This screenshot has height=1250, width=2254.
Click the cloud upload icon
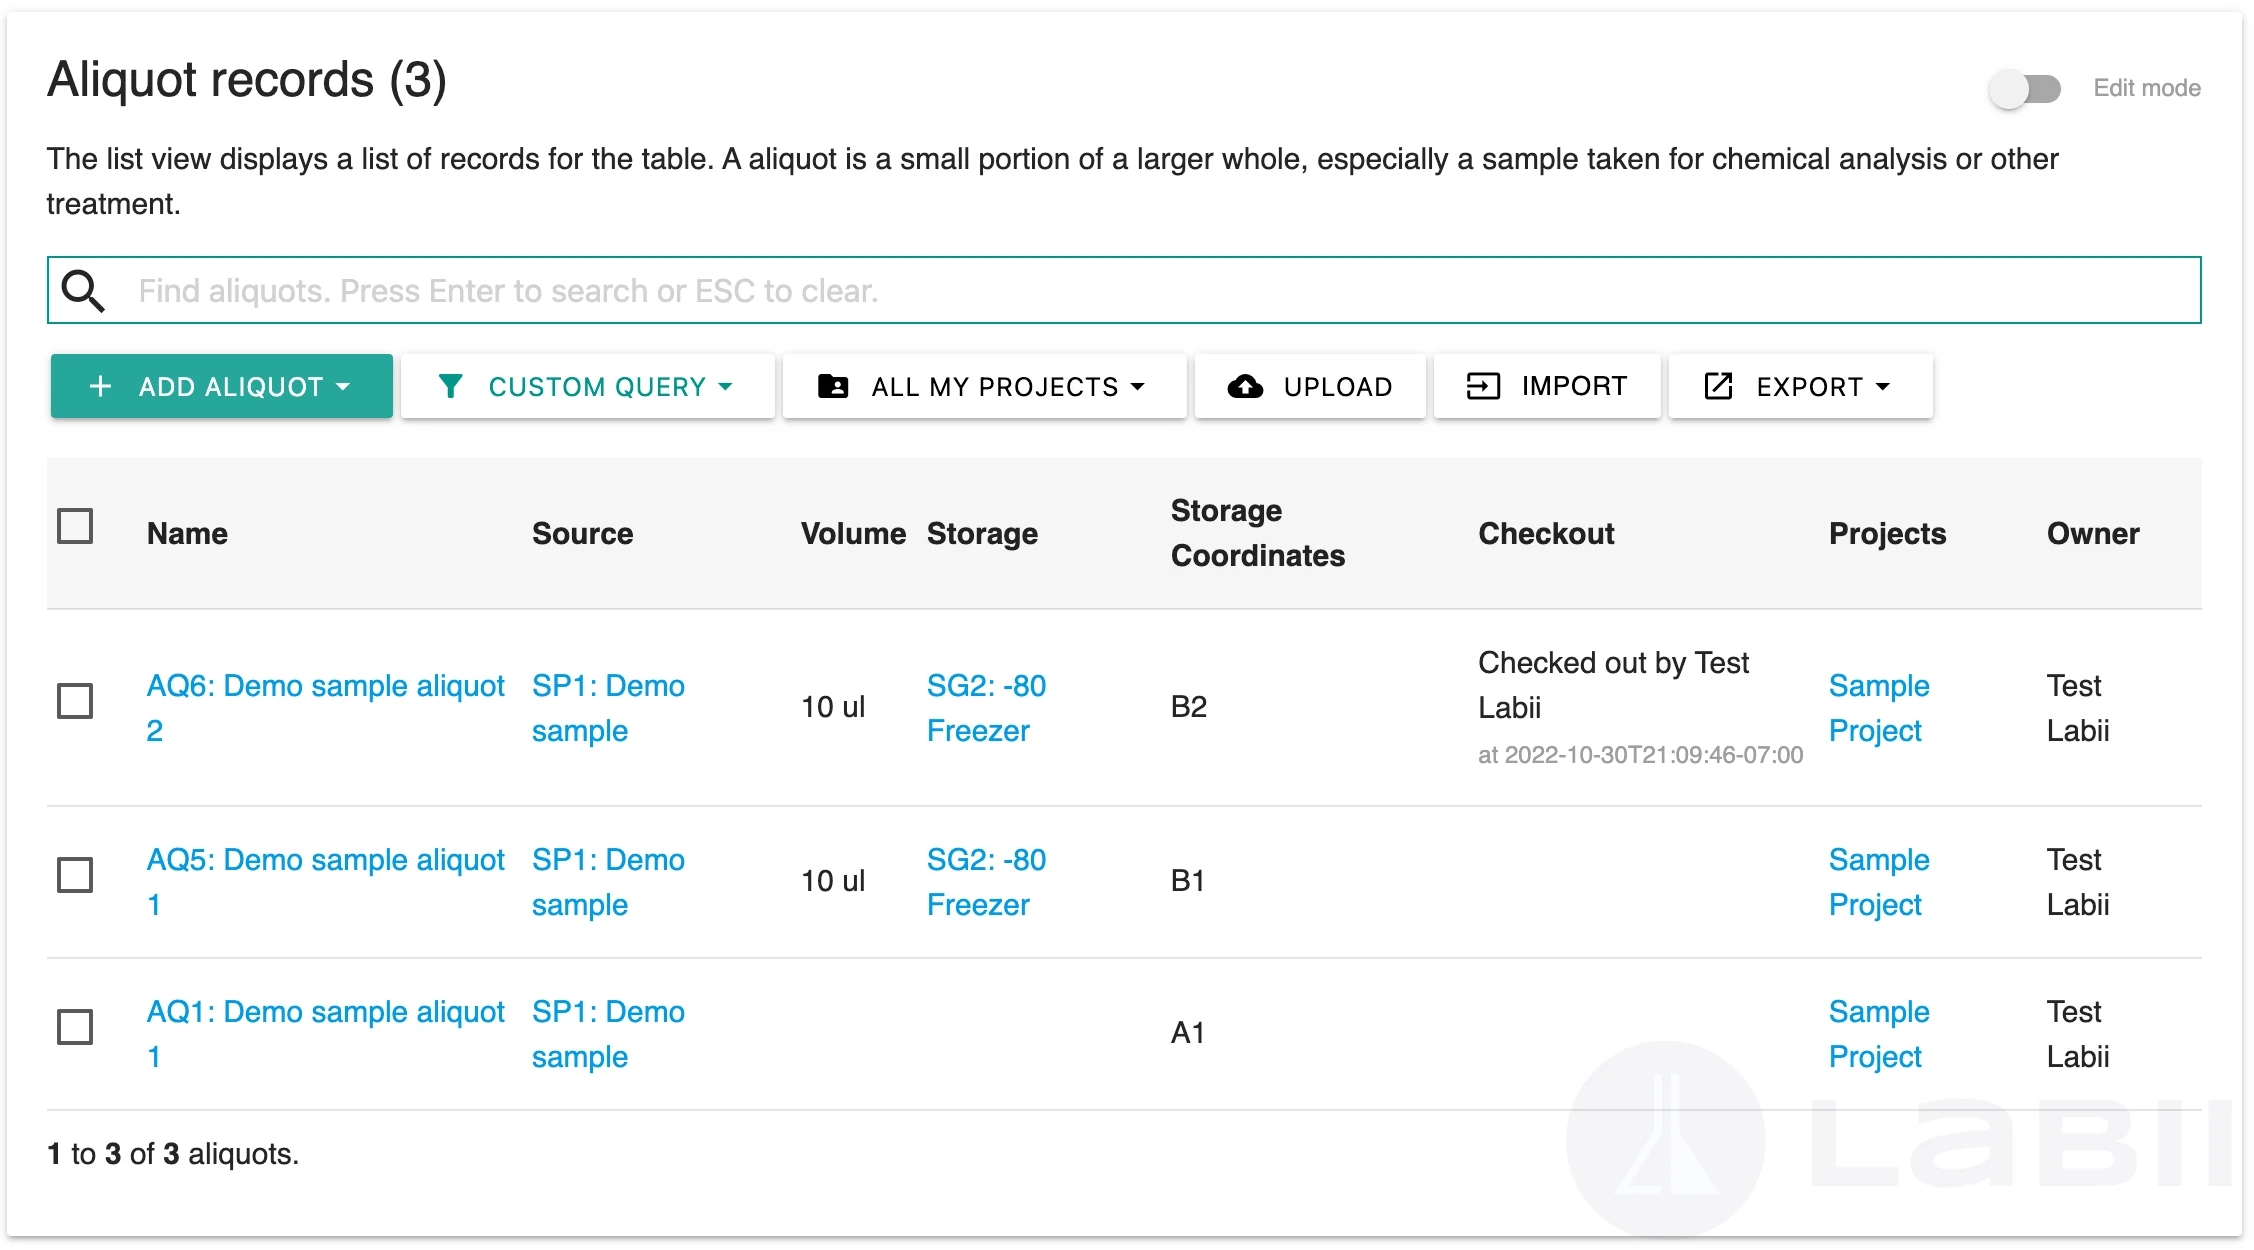(1245, 386)
